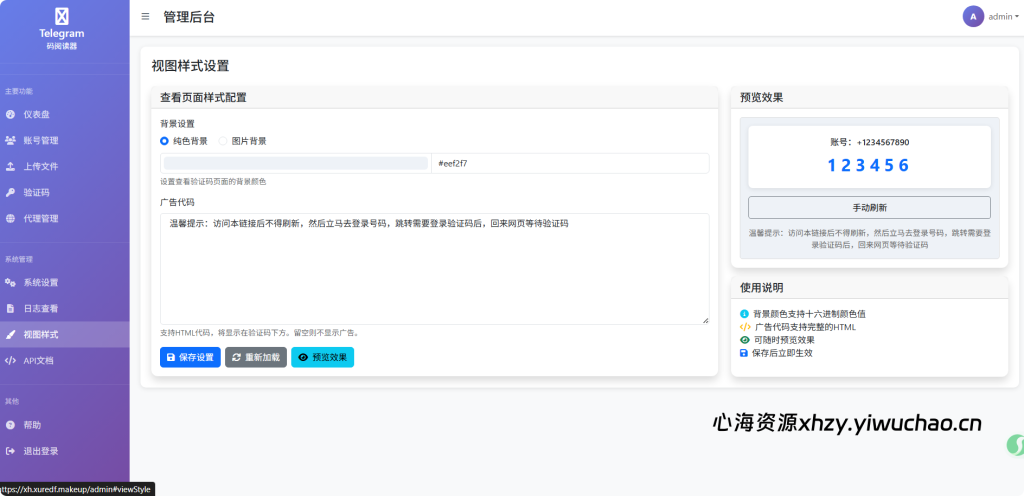Click the key icon beside 验证码
The width and height of the screenshot is (1024, 496).
tap(10, 192)
